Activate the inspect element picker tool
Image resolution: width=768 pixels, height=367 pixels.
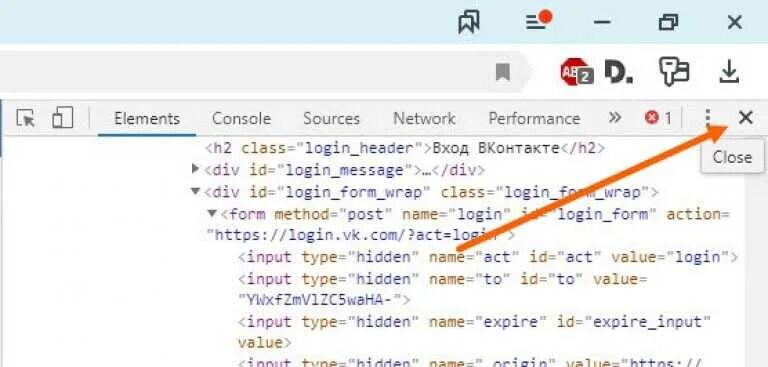coord(25,118)
